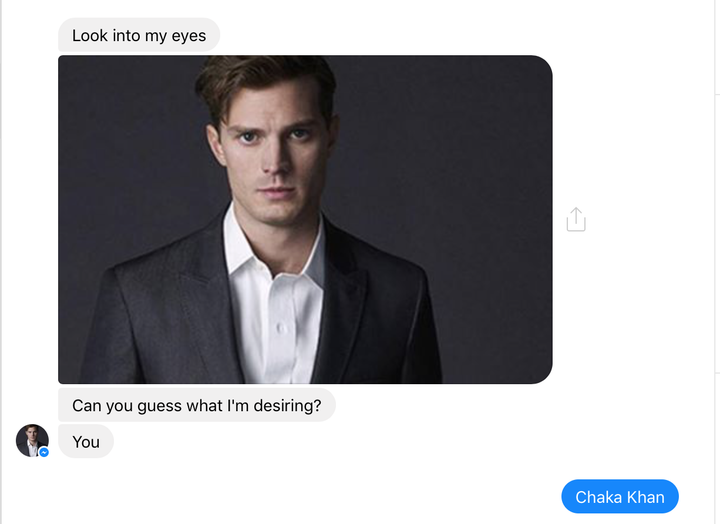Open the sender's round profile avatar
The width and height of the screenshot is (720, 524).
pos(32,440)
